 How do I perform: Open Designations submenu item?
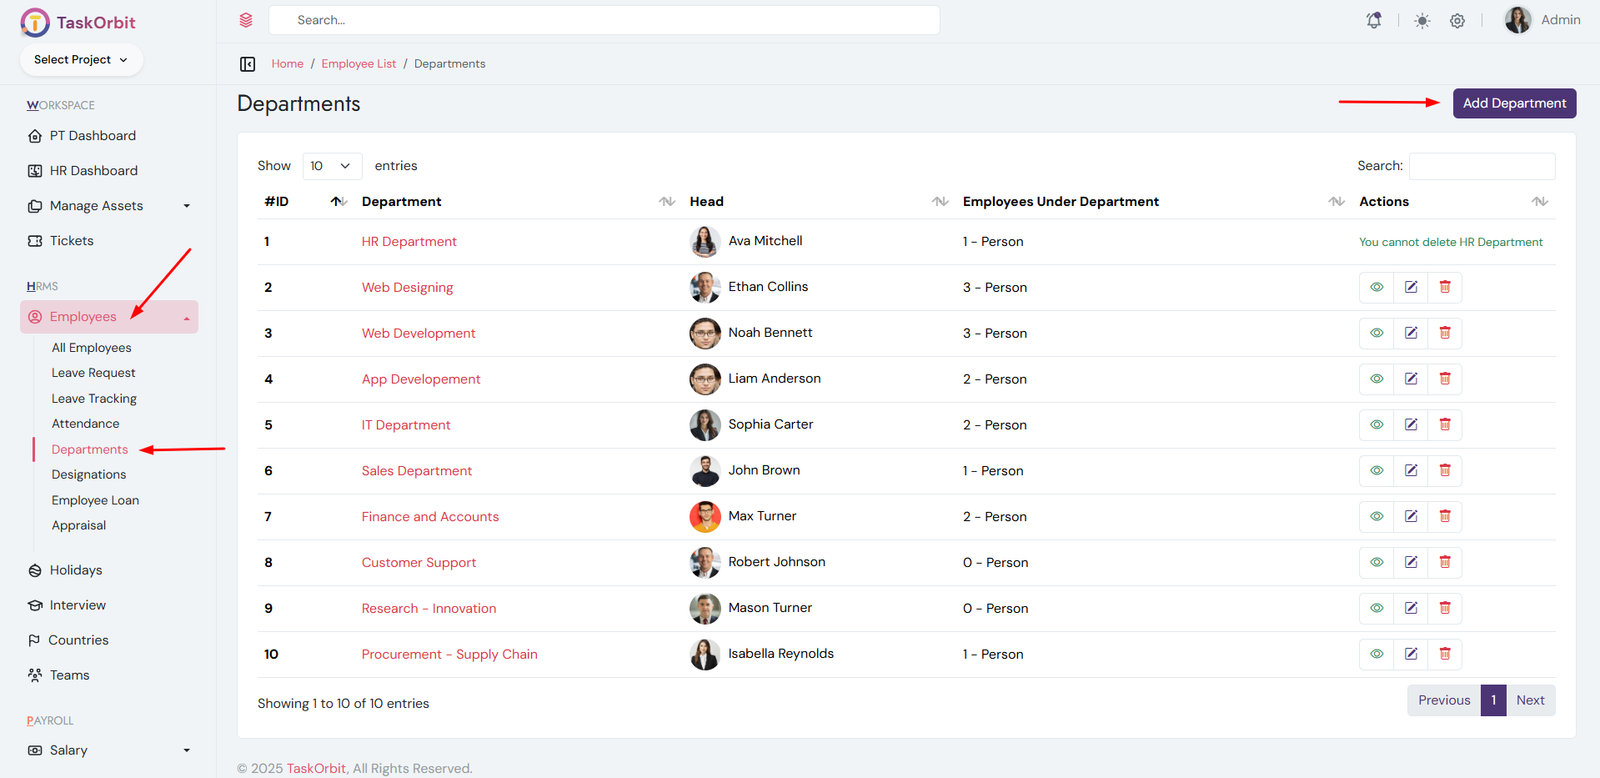coord(89,475)
